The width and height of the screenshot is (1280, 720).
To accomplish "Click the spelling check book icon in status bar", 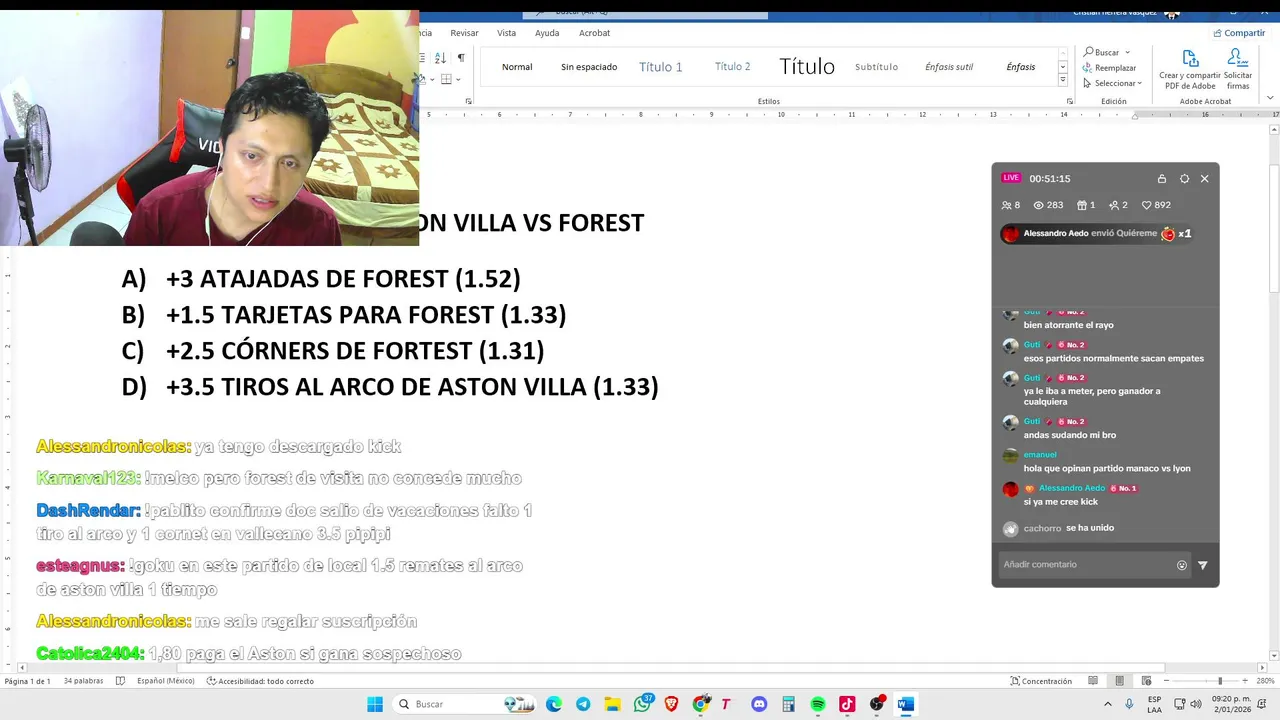I will click(x=120, y=681).
